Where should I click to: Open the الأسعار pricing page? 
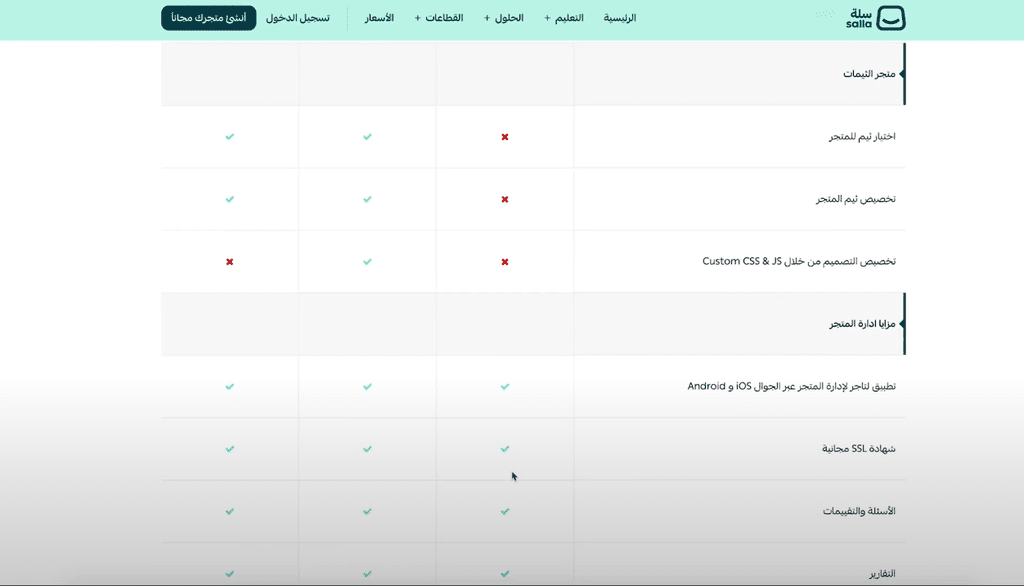tap(379, 18)
